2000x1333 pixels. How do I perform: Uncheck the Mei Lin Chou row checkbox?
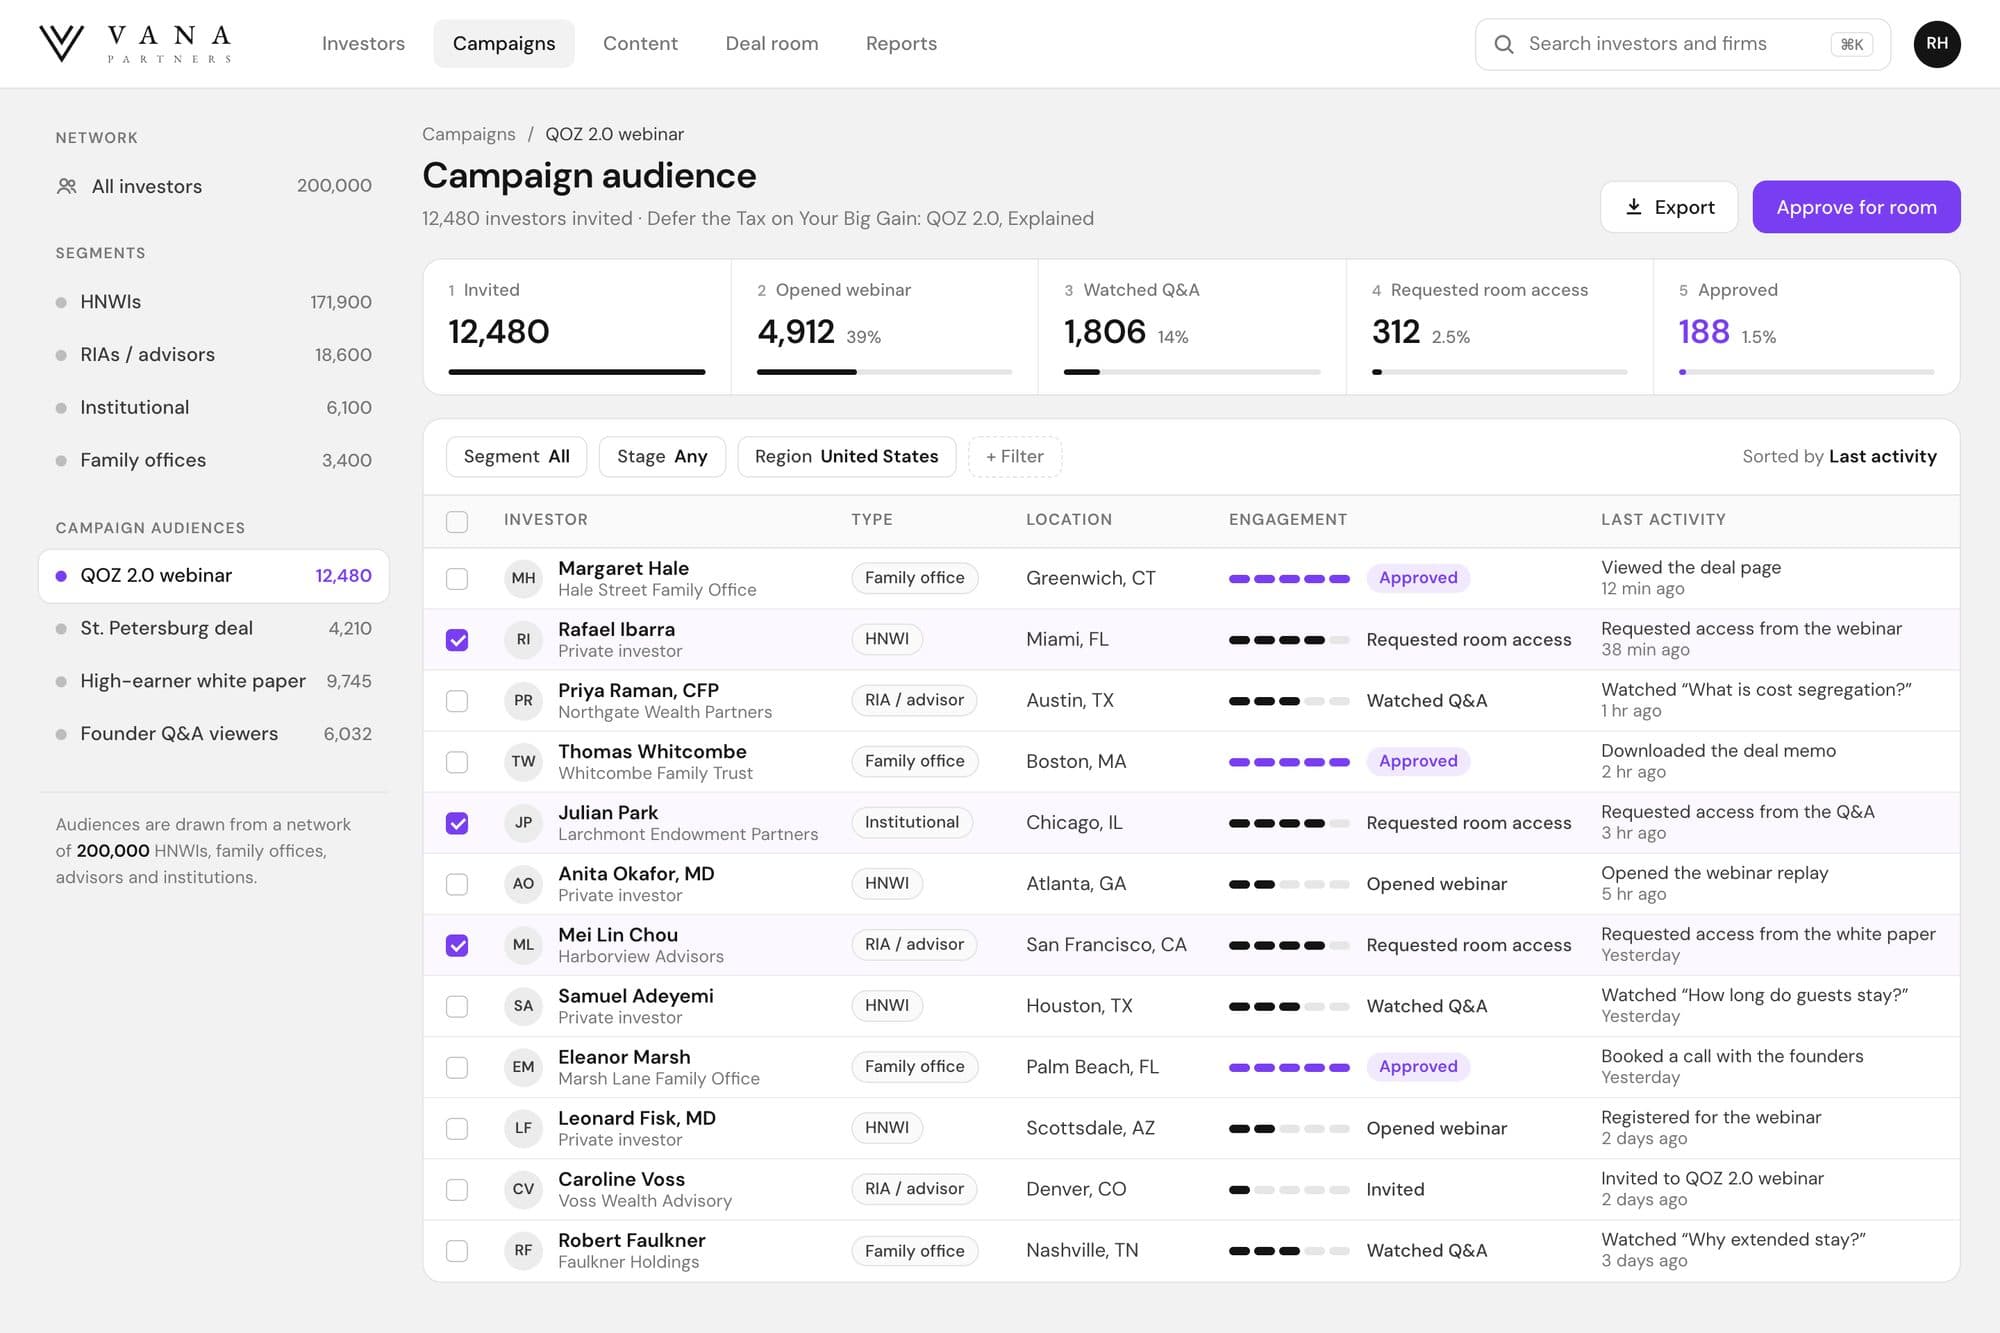click(457, 944)
